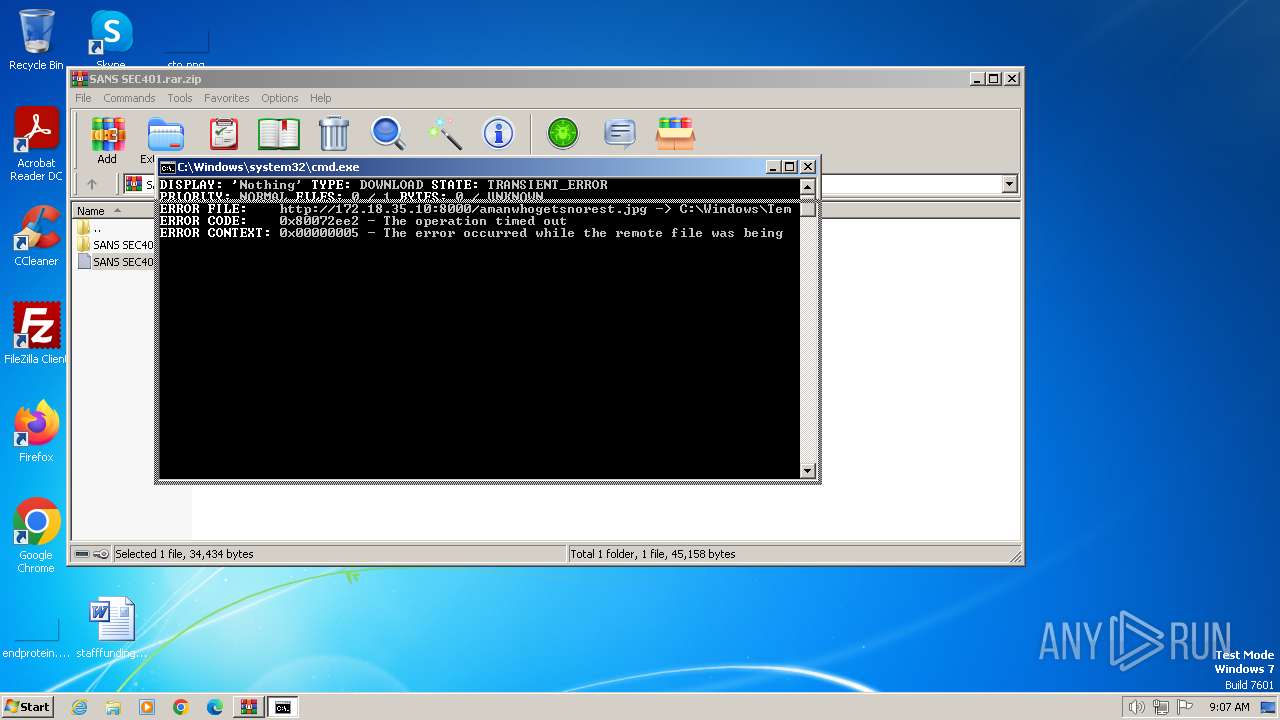Open the Commands menu
The height and width of the screenshot is (720, 1280).
point(129,98)
